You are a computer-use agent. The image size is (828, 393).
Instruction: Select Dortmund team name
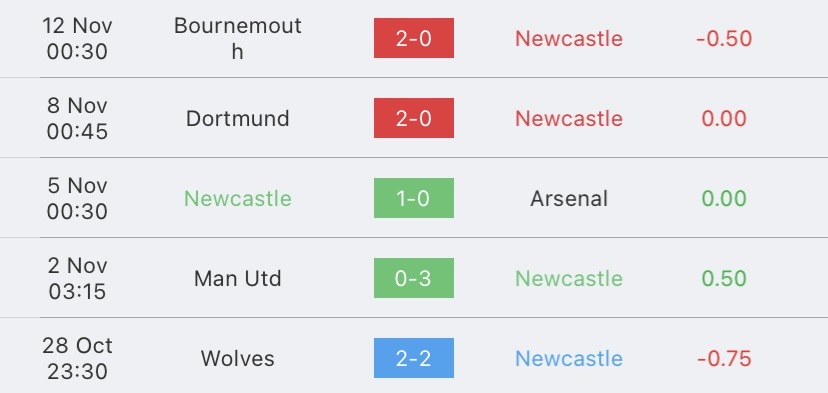point(238,118)
